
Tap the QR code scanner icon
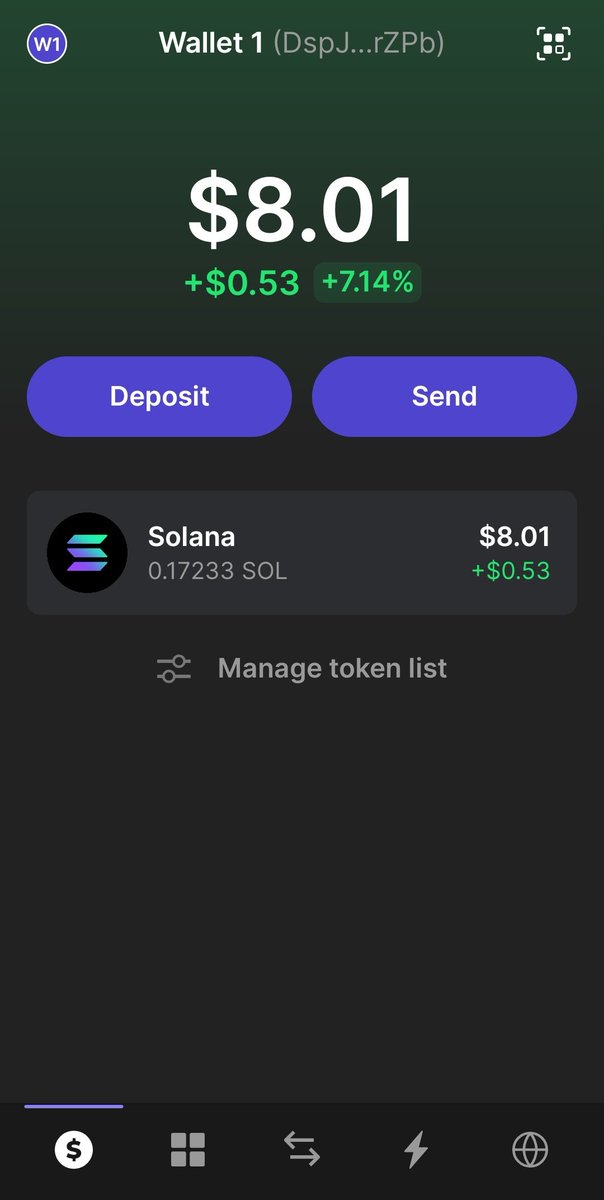click(554, 44)
